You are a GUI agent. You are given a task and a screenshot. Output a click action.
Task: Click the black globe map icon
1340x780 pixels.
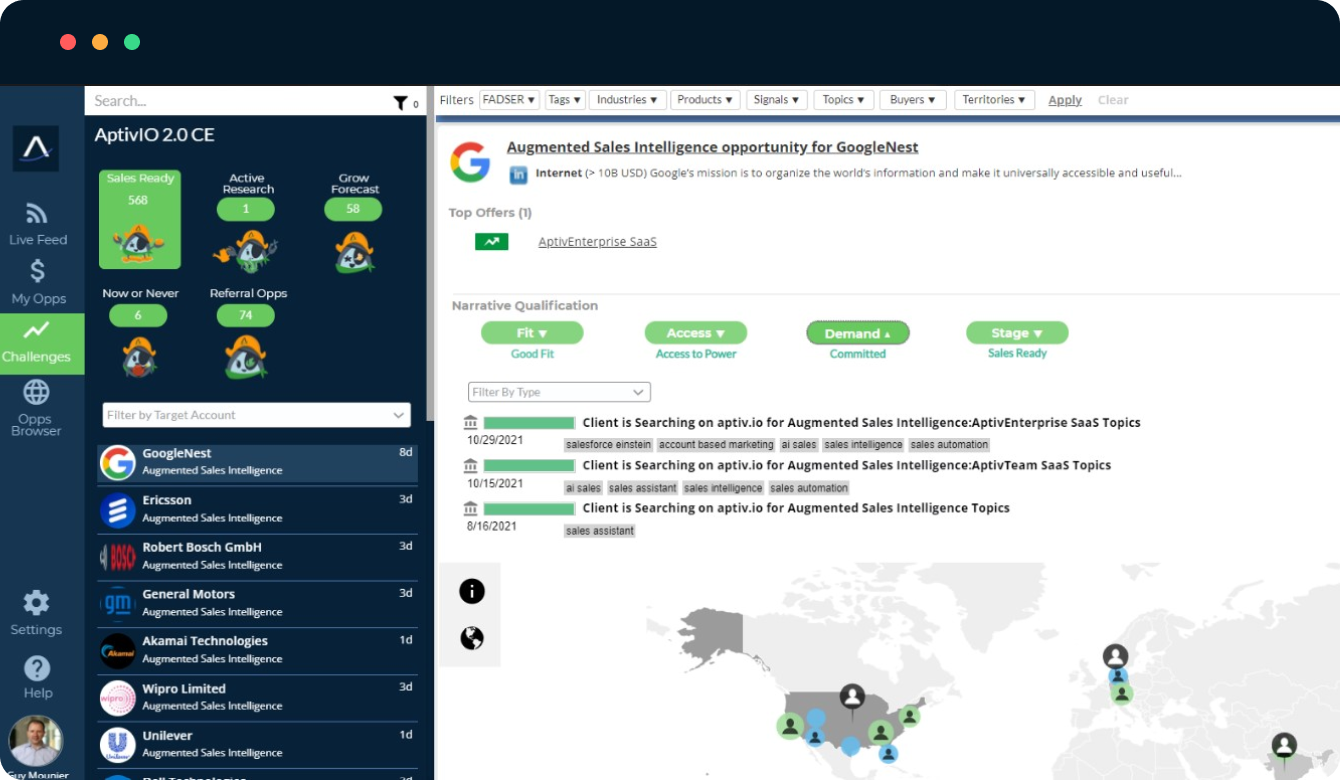pyautogui.click(x=471, y=638)
